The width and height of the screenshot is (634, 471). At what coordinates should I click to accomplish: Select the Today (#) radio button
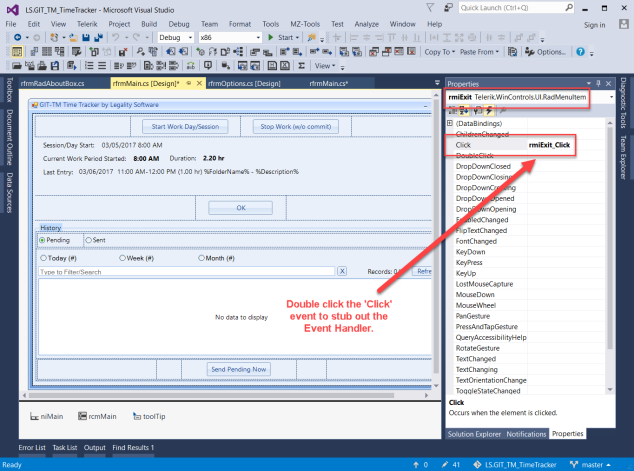[43, 258]
